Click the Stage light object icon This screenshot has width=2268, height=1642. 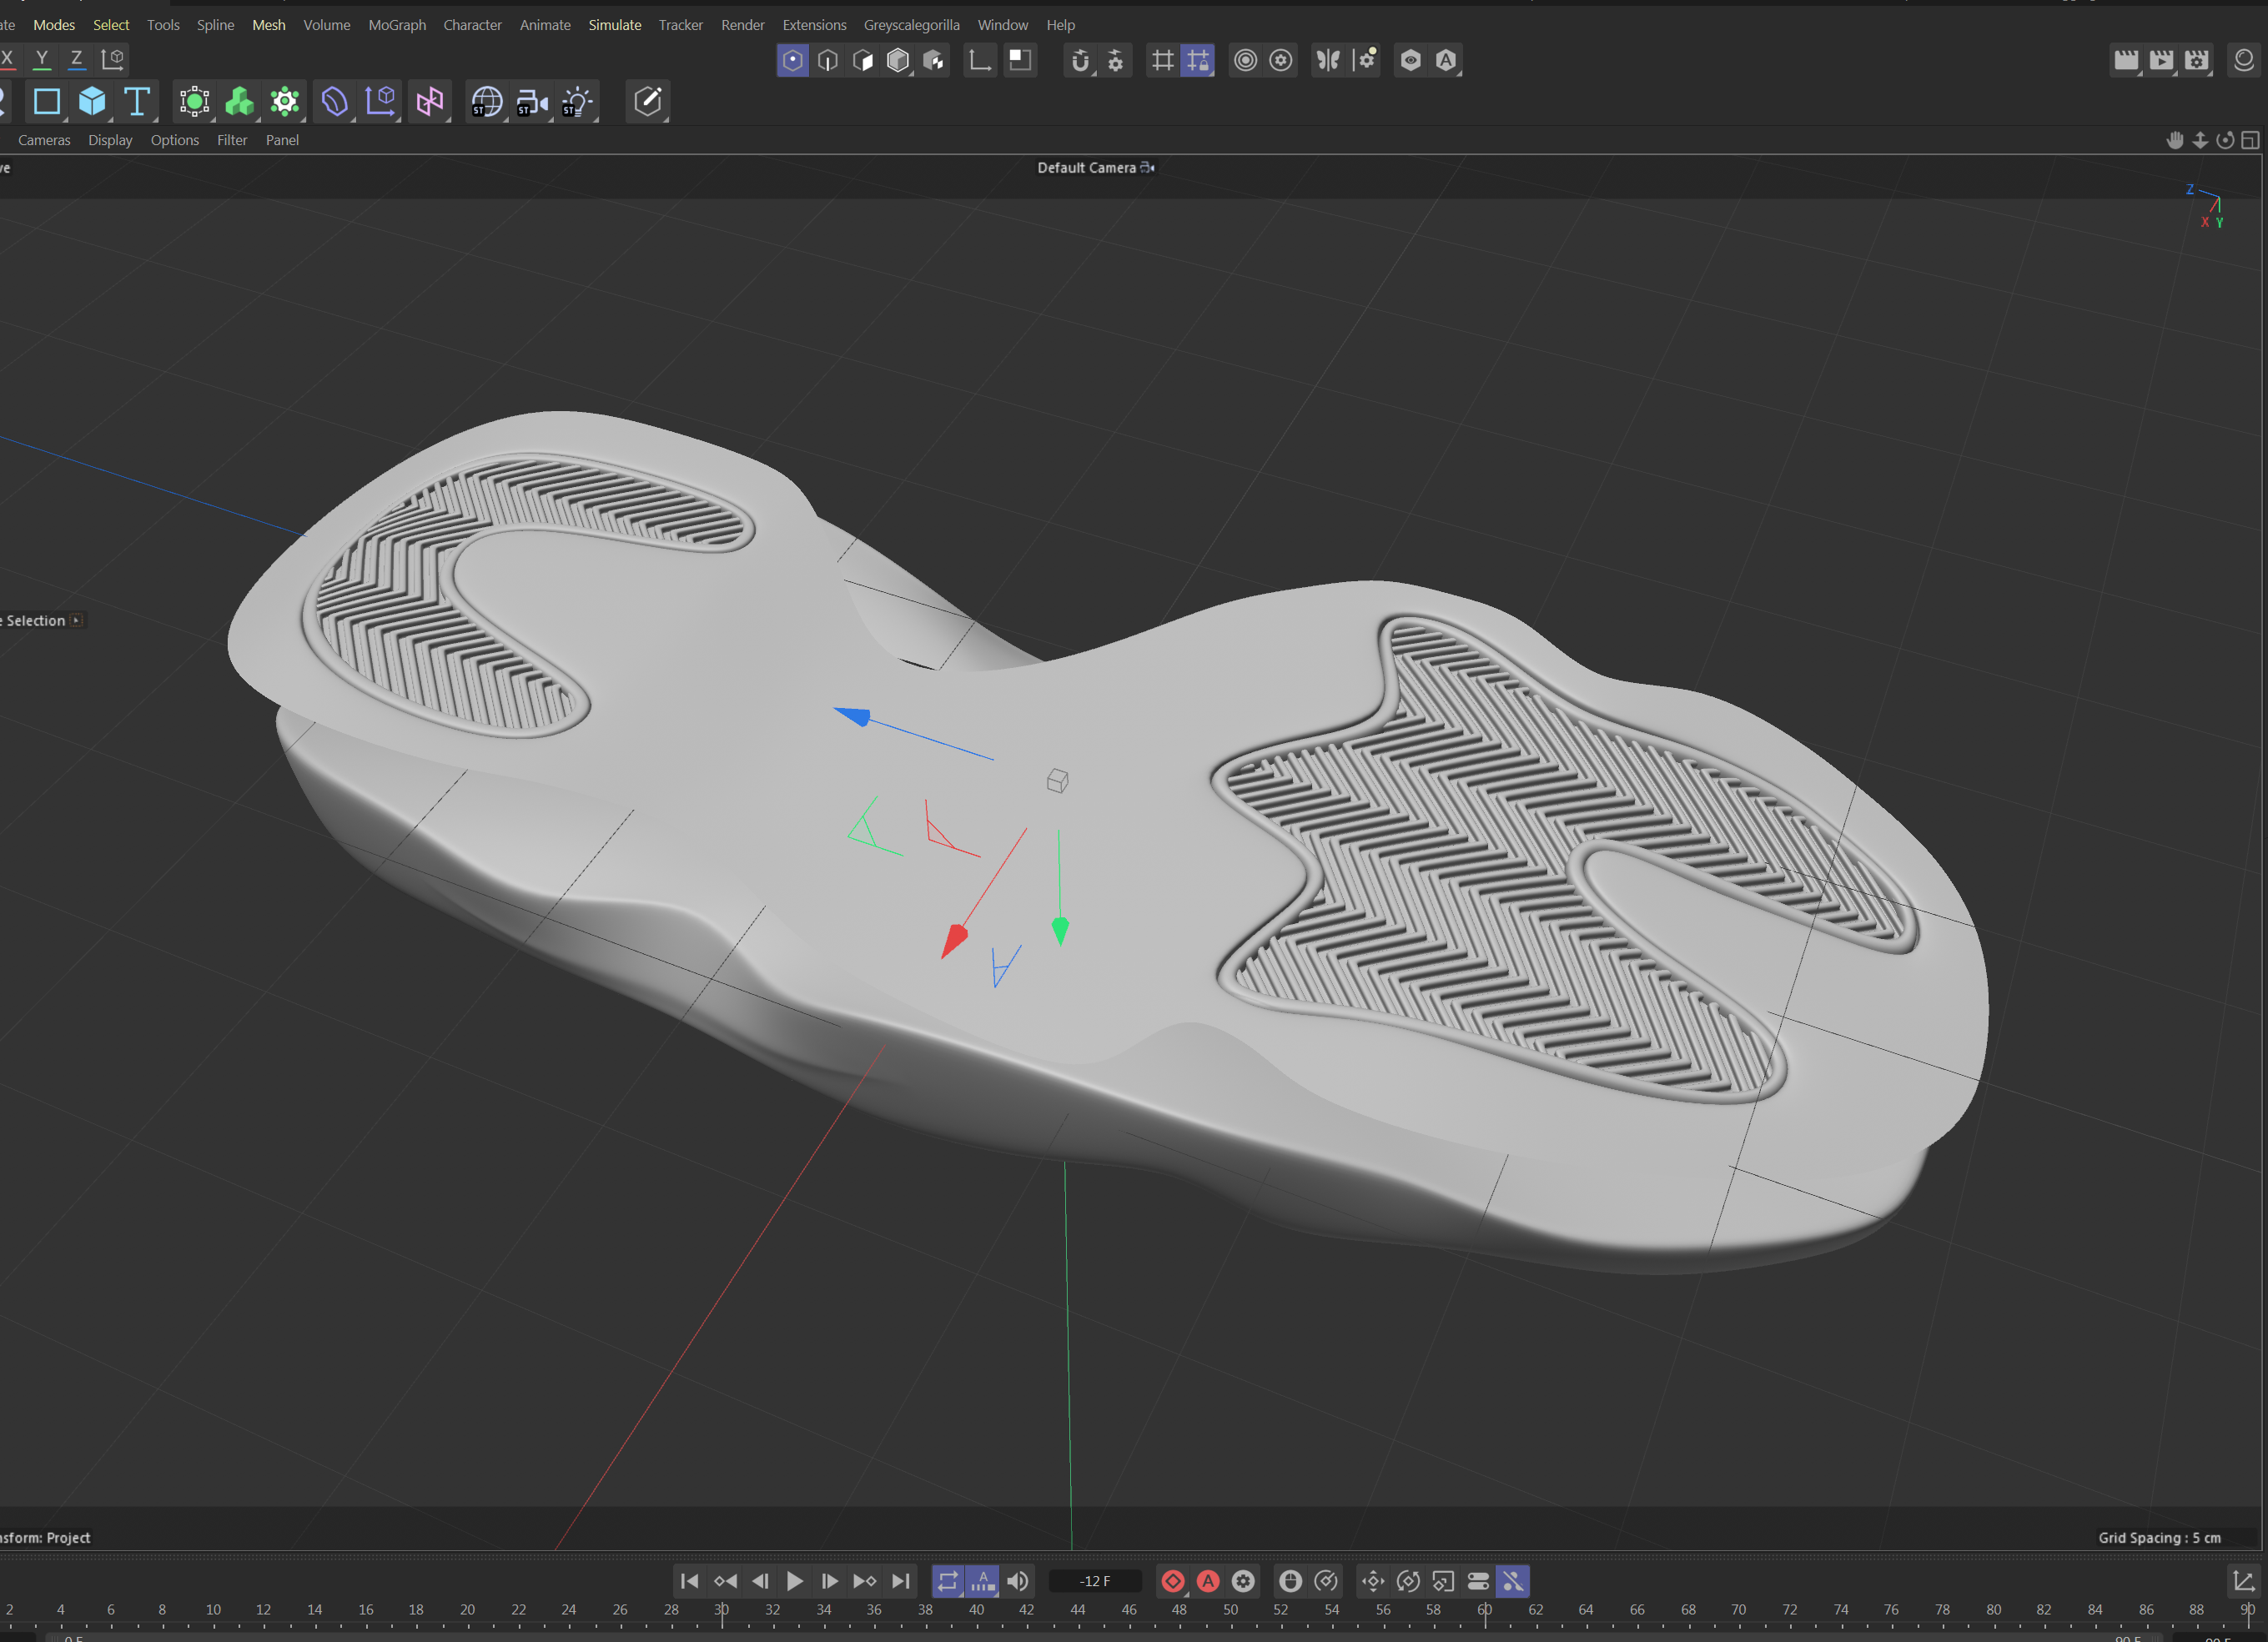[x=577, y=101]
